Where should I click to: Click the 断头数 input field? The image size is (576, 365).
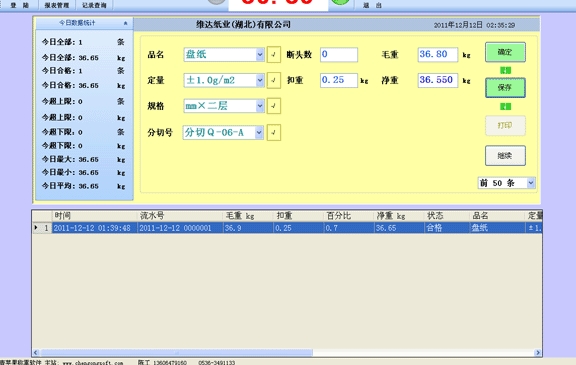pyautogui.click(x=339, y=54)
